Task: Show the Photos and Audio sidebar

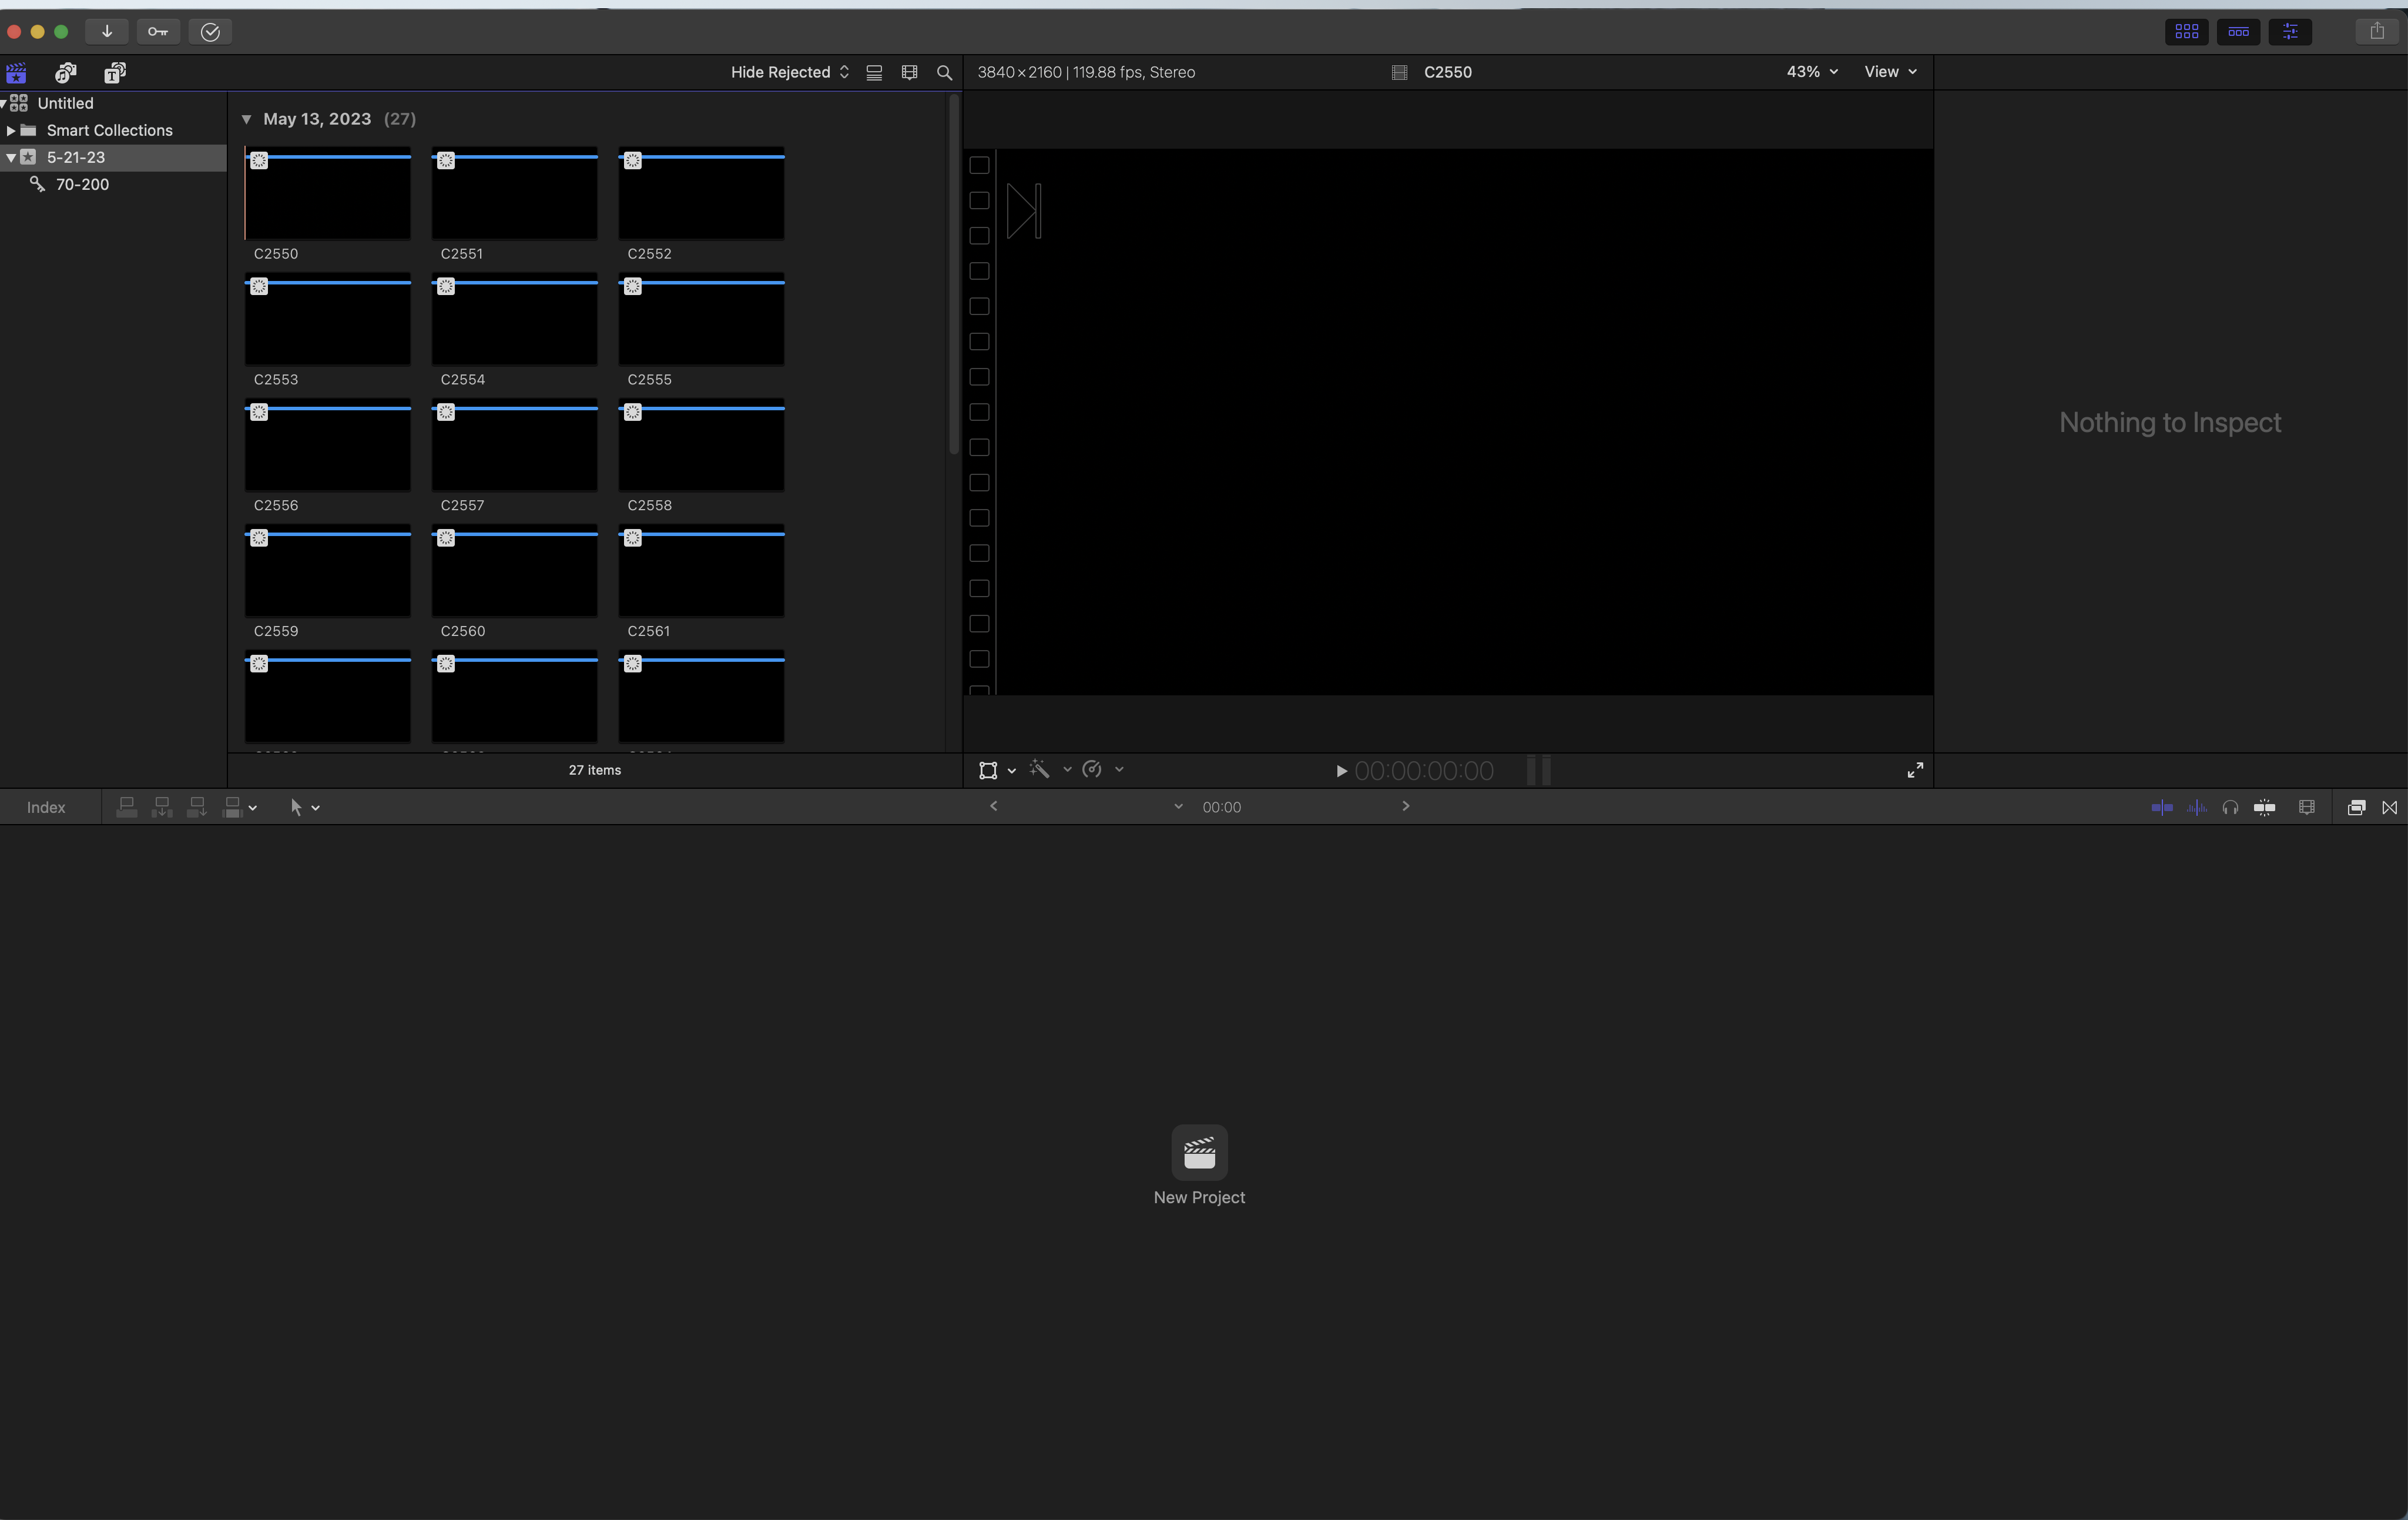Action: click(66, 72)
